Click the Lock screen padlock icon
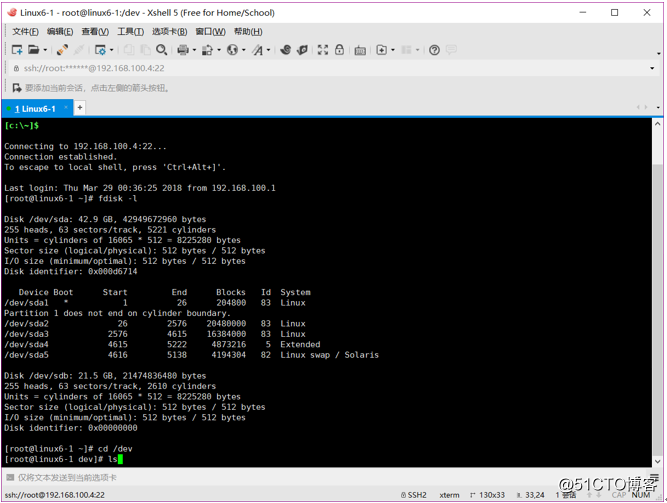This screenshot has width=667, height=503. [339, 49]
